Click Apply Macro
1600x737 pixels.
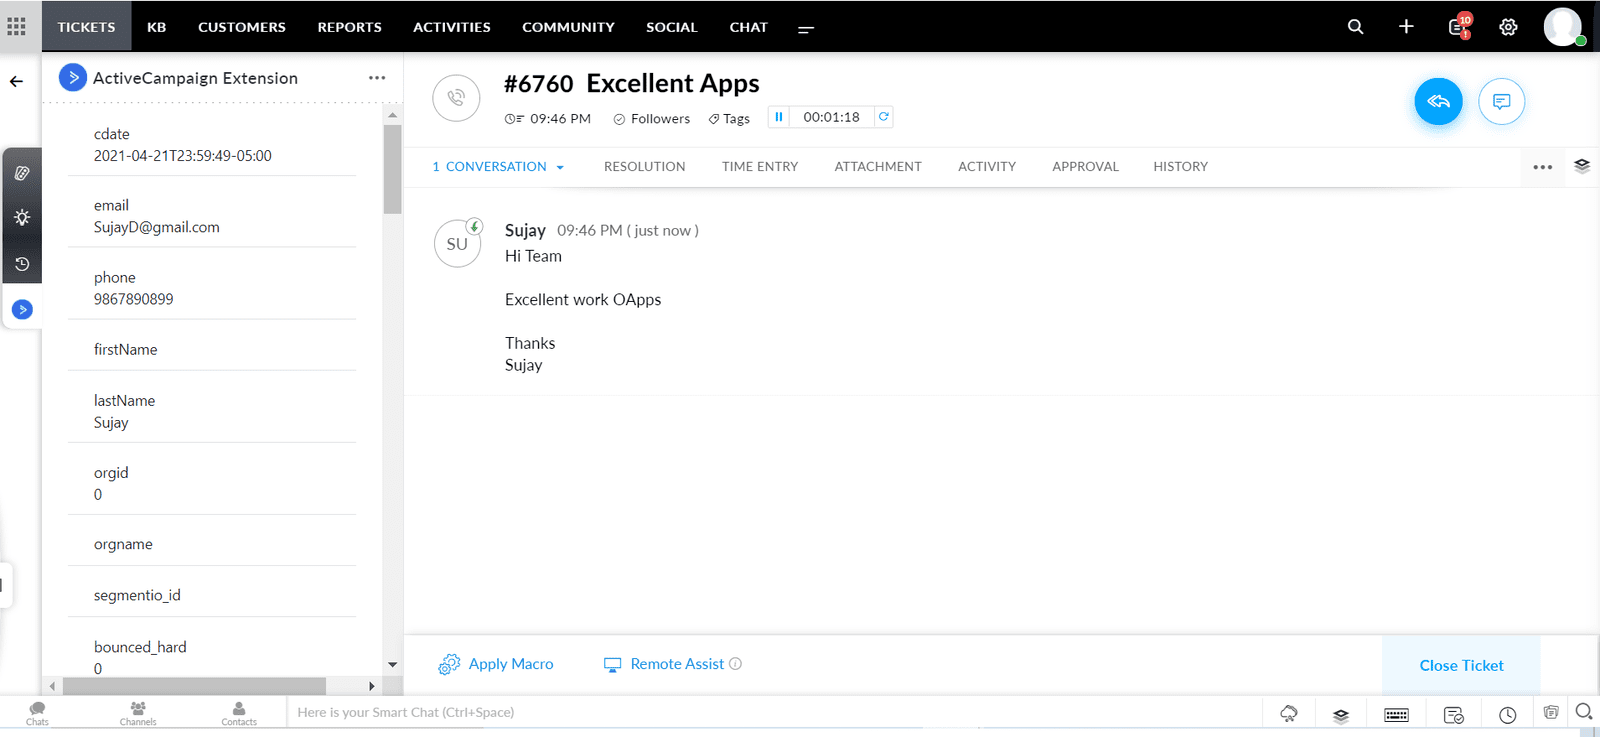pos(496,664)
